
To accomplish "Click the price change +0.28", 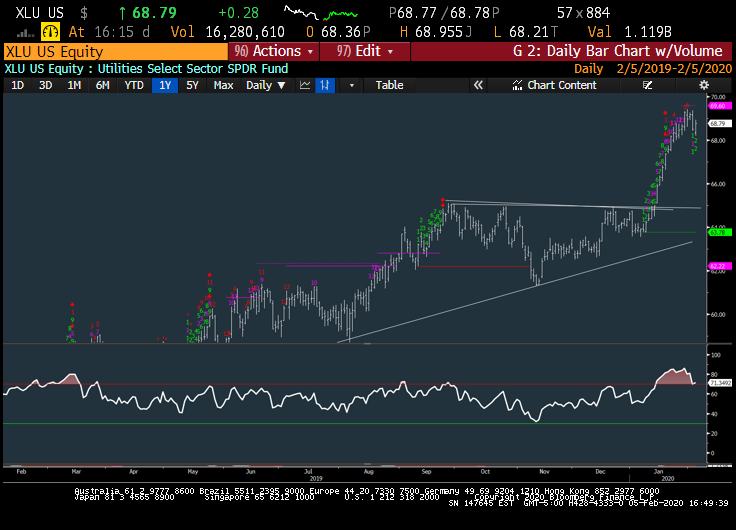I will pos(238,13).
